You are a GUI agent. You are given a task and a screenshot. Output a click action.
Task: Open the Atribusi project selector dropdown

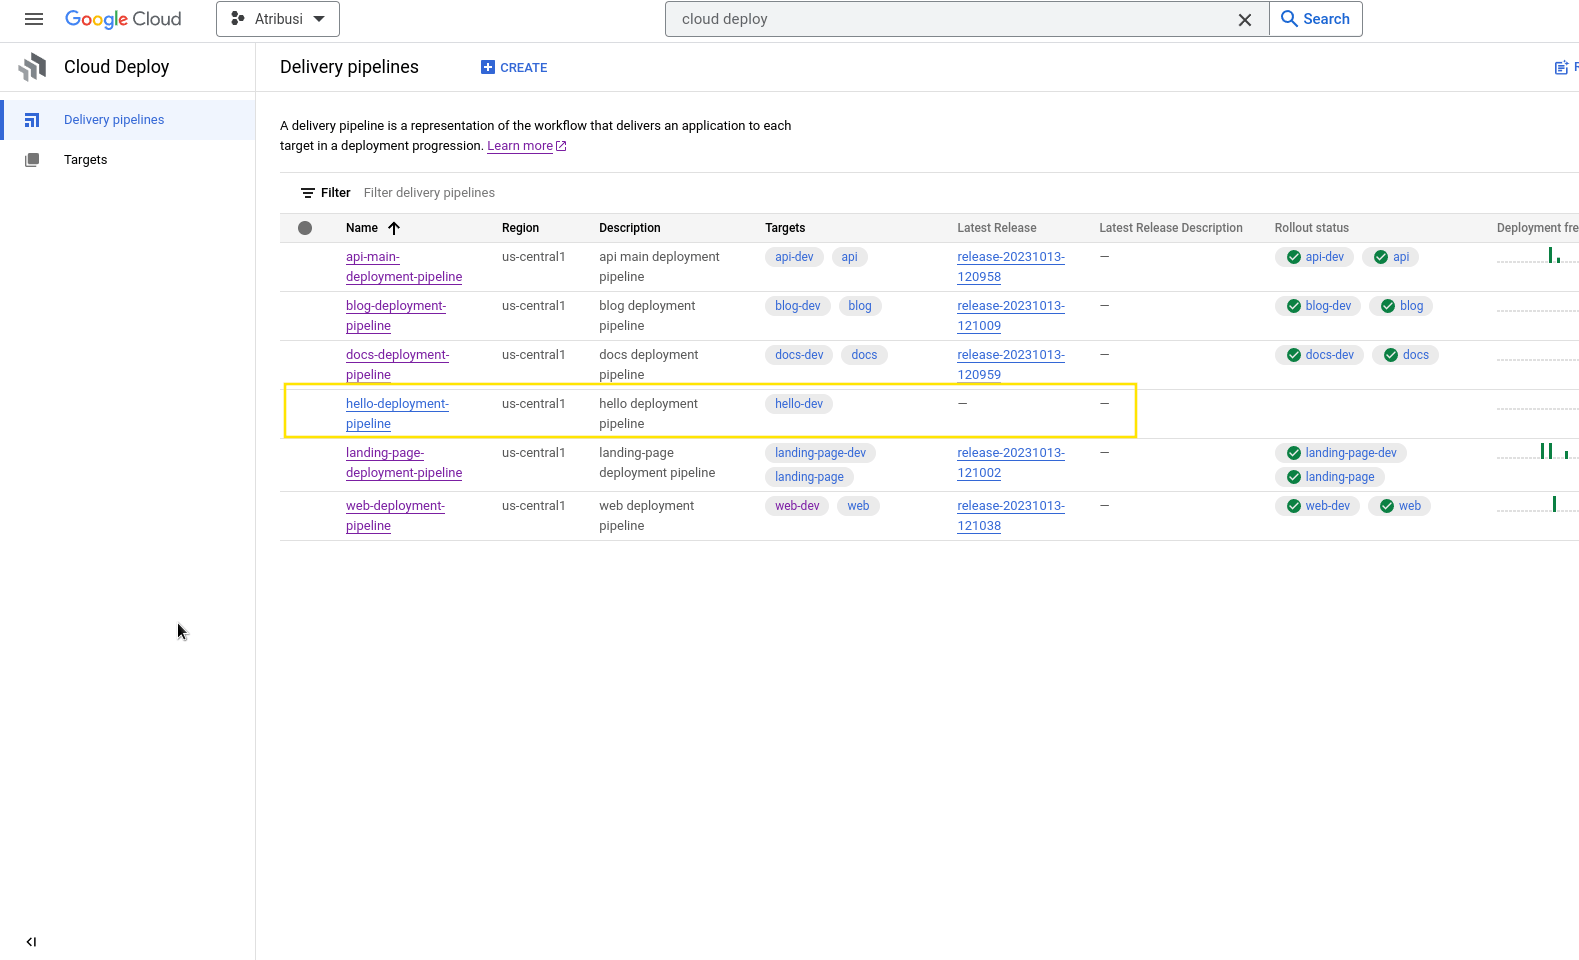(x=278, y=19)
